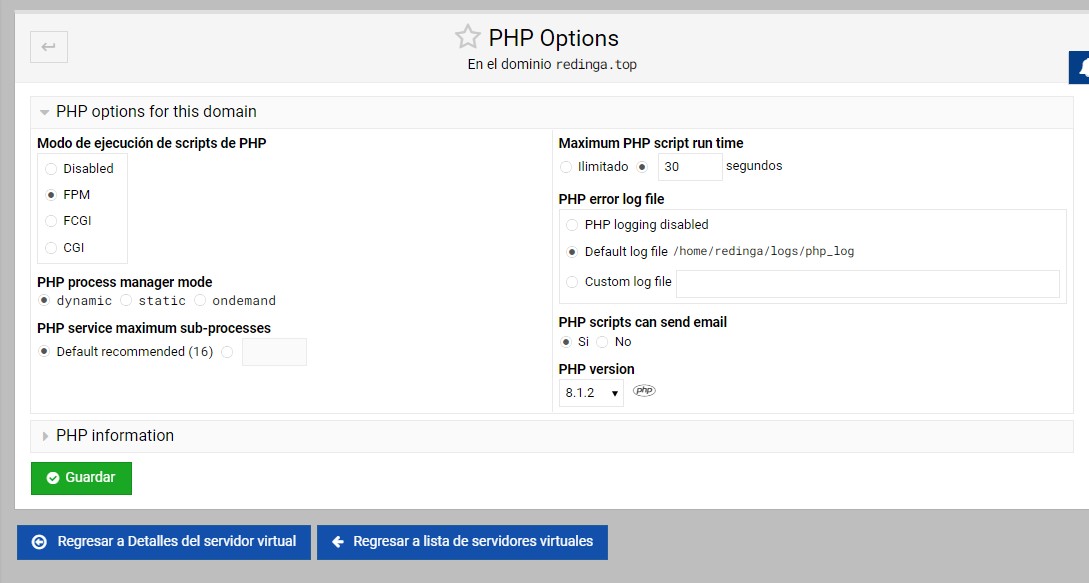Click the back arrow icon button
The width and height of the screenshot is (1089, 583).
pos(49,47)
